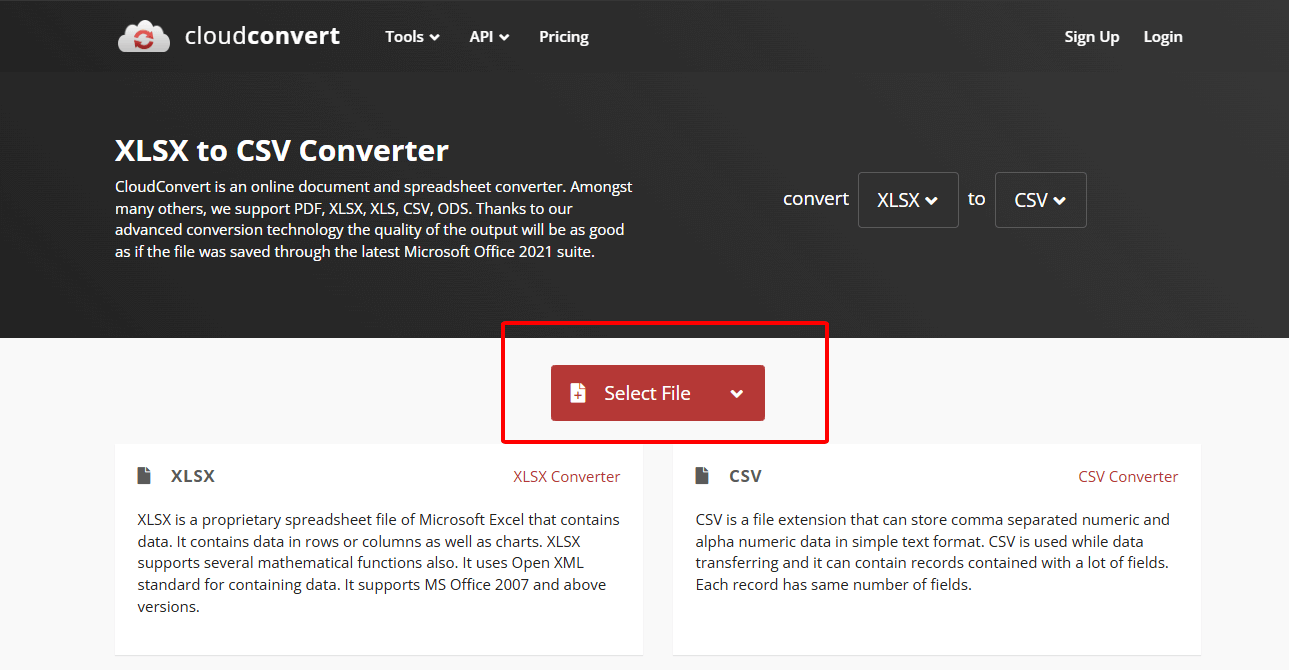Go to the Pricing page
Image resolution: width=1289 pixels, height=670 pixels.
coord(564,37)
